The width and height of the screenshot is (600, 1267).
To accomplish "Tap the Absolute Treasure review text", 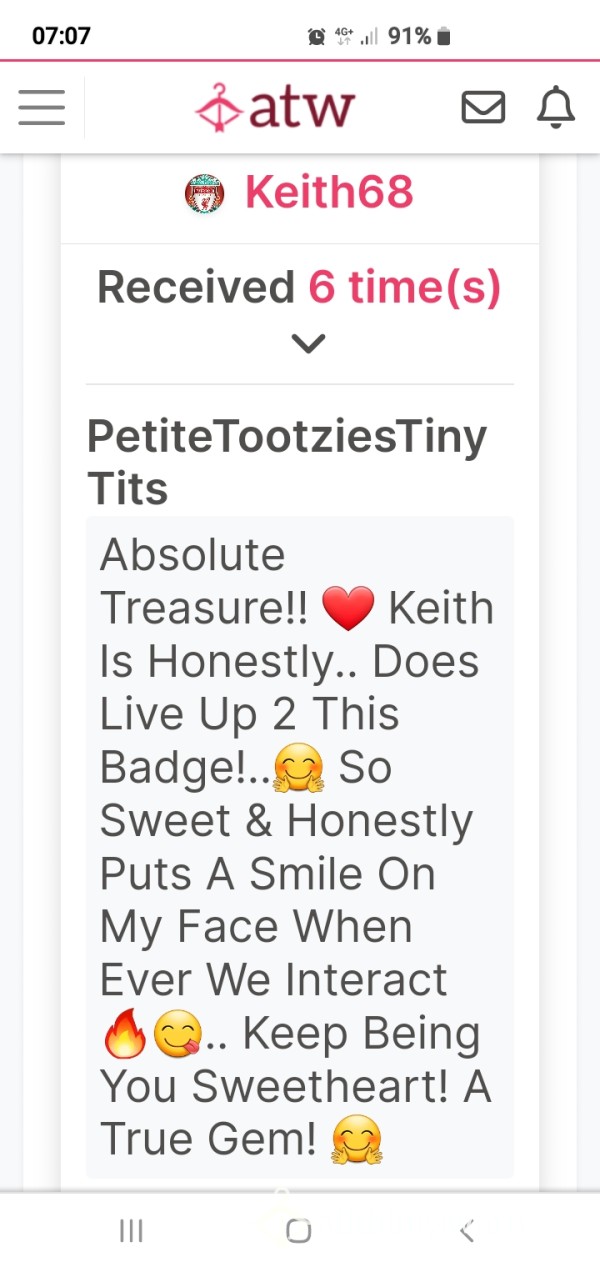I will click(299, 846).
